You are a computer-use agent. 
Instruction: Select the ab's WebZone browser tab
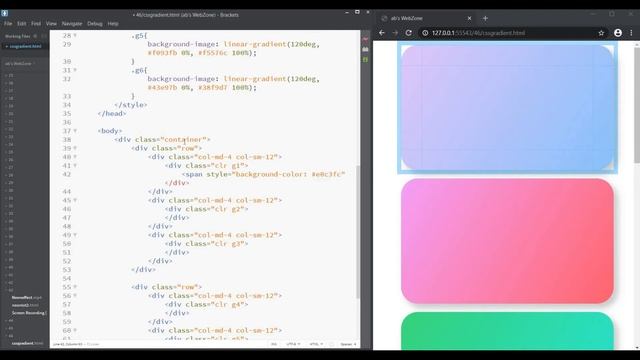pos(427,18)
